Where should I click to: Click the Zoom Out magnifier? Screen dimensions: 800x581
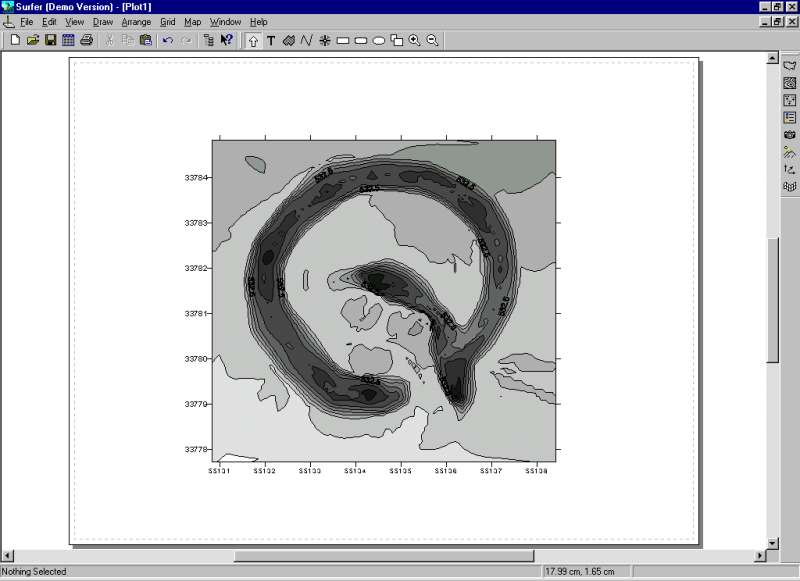coord(432,40)
